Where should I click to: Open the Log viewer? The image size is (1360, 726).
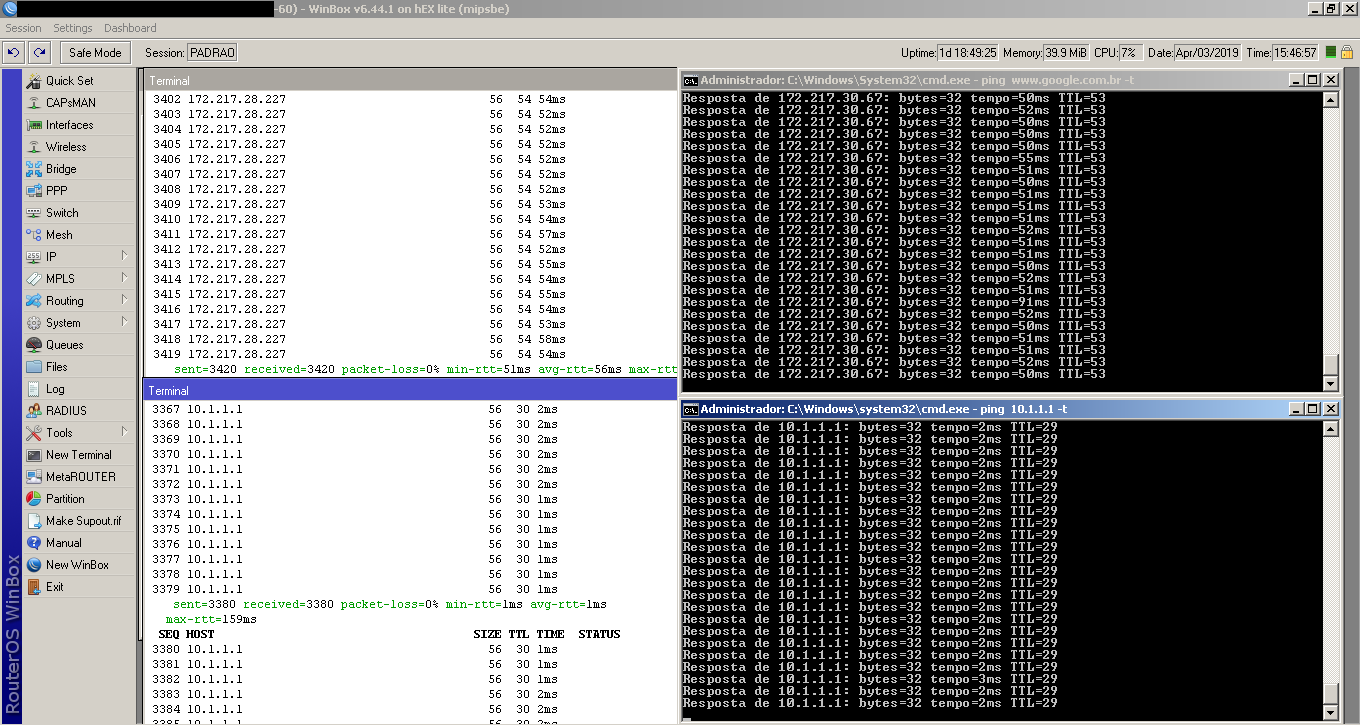(55, 389)
